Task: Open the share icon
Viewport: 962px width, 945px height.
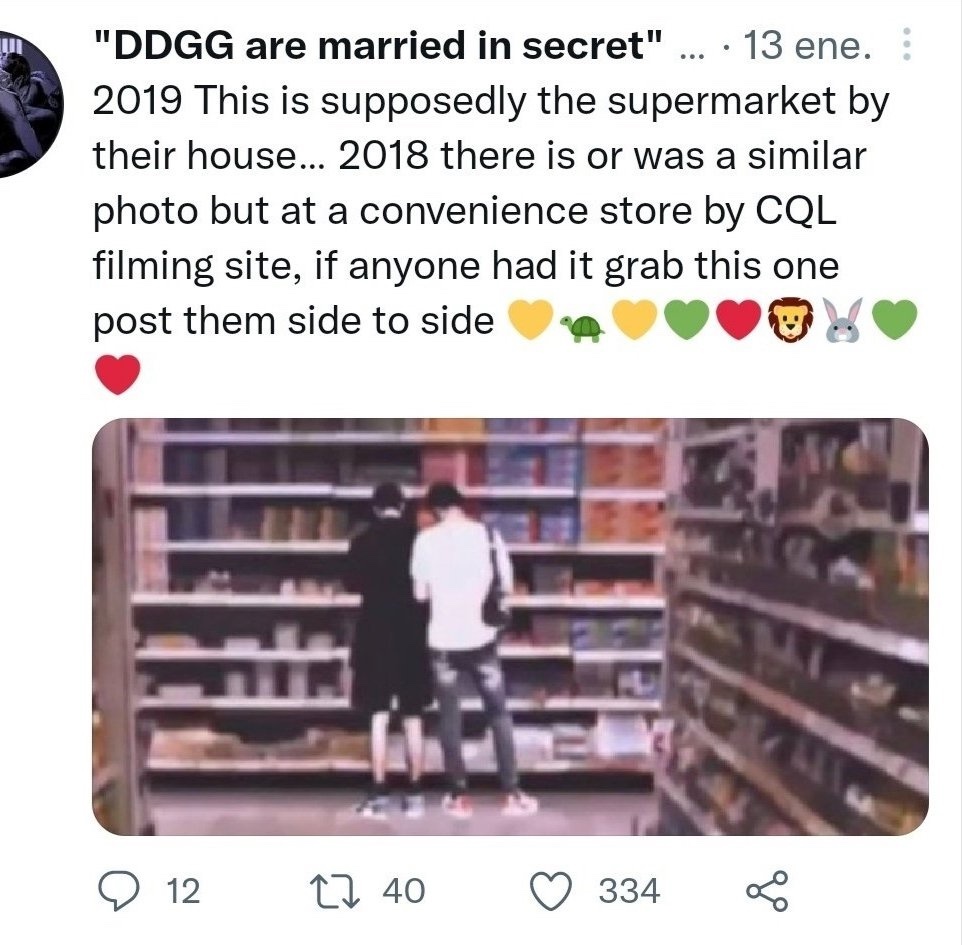Action: [x=767, y=890]
